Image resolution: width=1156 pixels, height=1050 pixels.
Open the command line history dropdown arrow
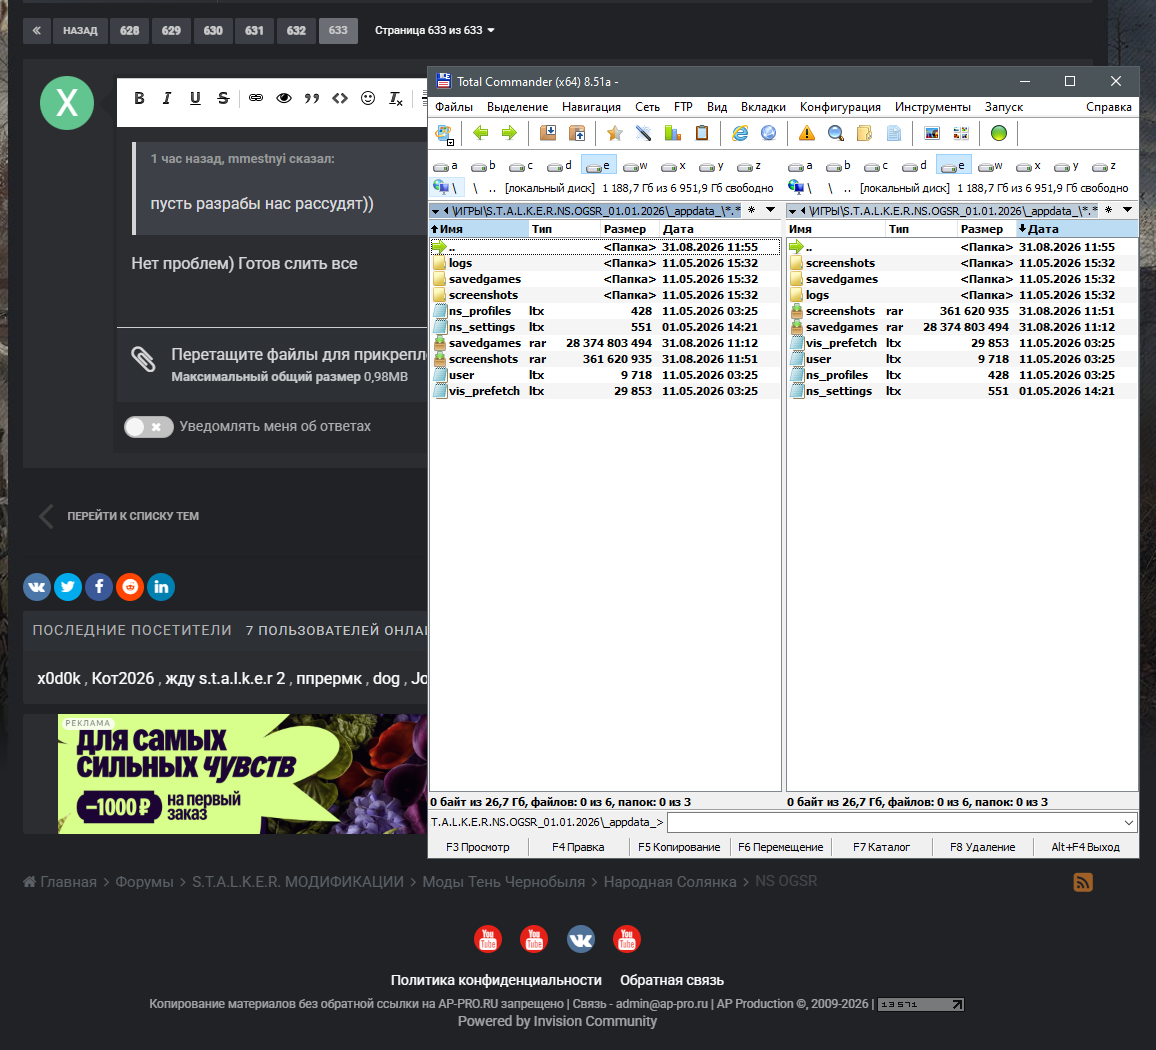(x=1129, y=822)
